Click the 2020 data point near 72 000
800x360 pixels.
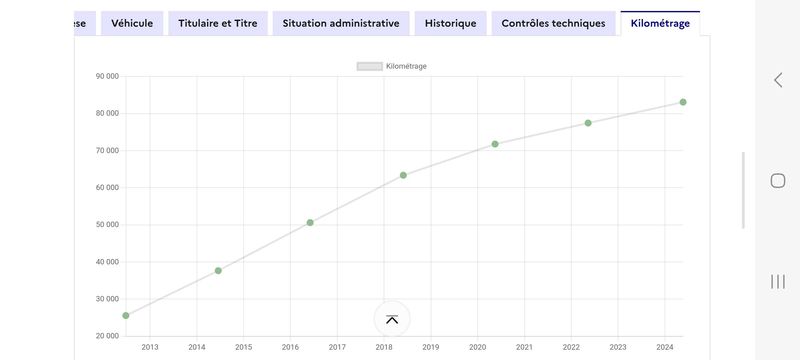(x=495, y=144)
